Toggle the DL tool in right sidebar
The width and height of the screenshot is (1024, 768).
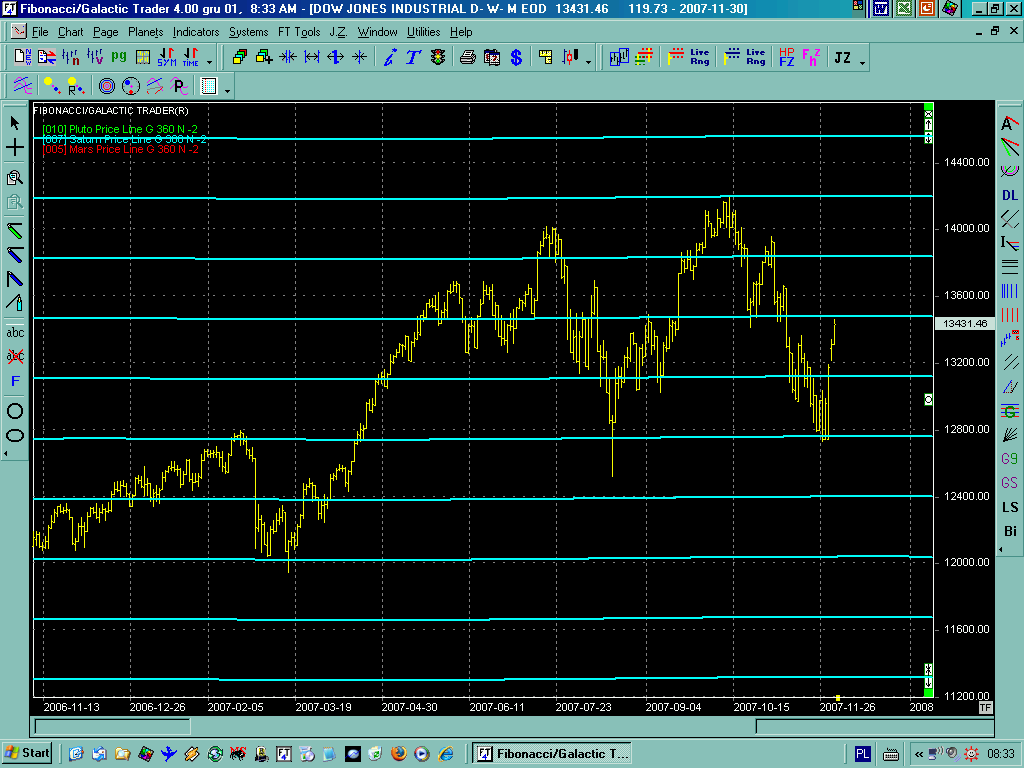pos(1010,195)
